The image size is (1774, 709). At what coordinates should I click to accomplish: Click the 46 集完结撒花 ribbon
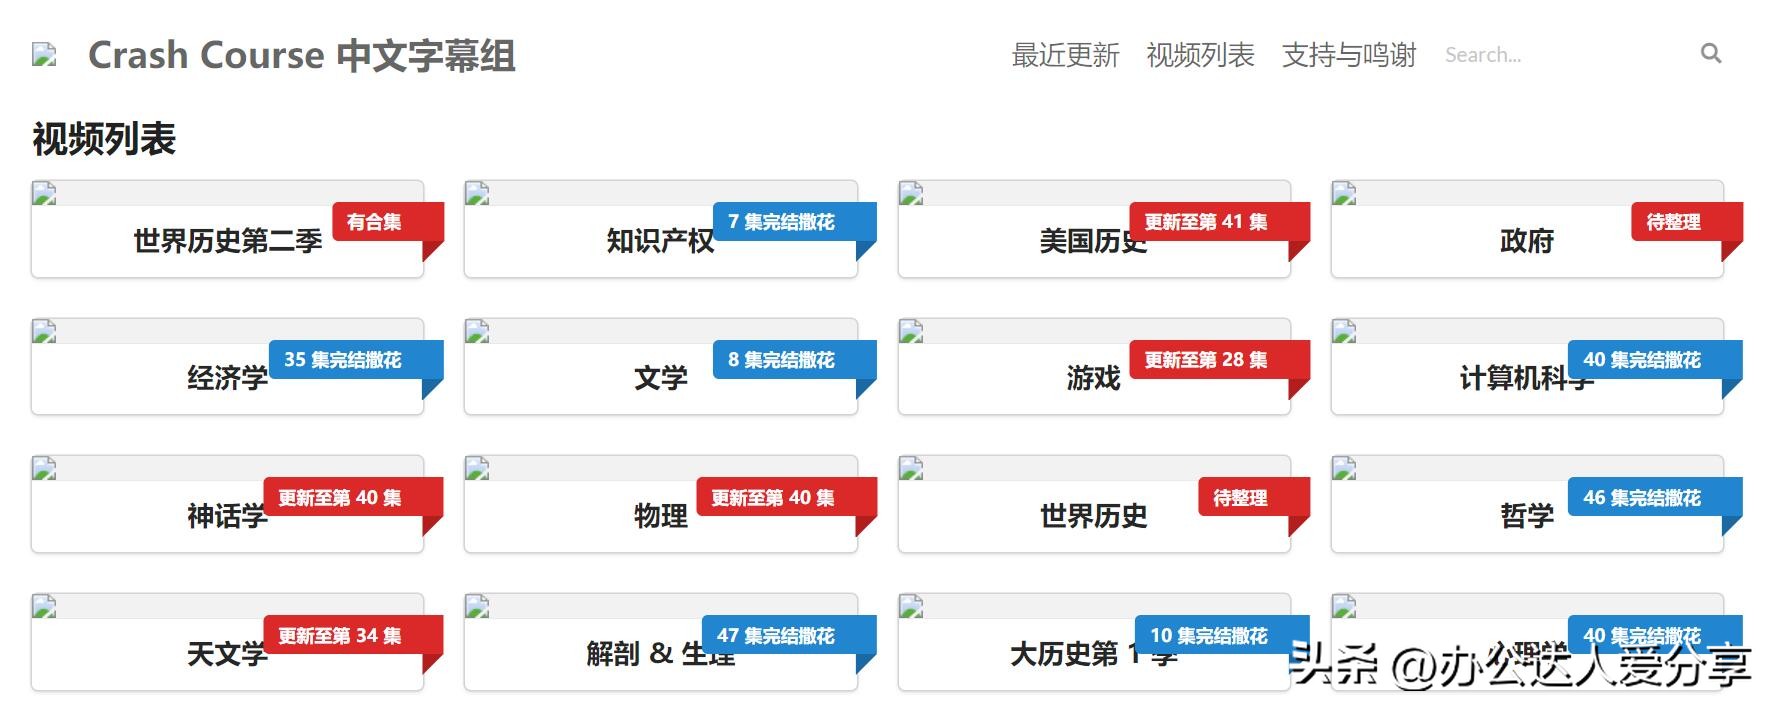click(1655, 498)
